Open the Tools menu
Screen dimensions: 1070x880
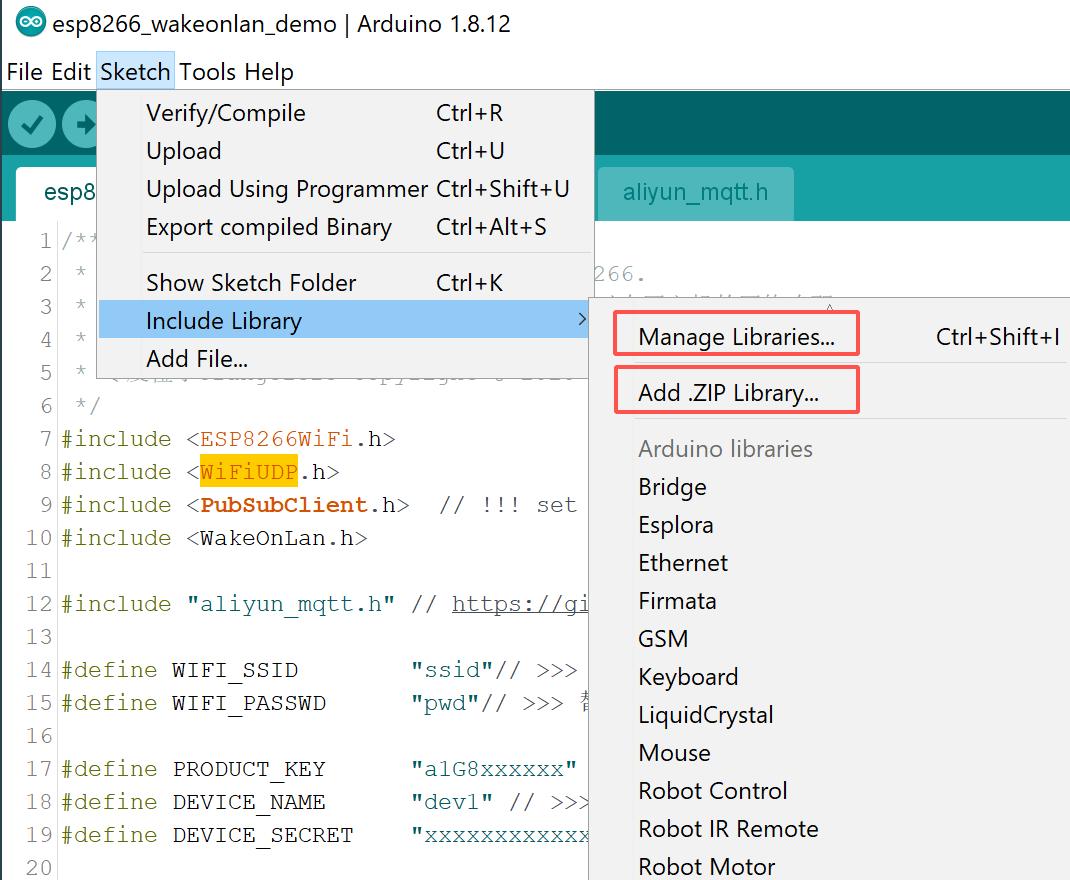[208, 72]
